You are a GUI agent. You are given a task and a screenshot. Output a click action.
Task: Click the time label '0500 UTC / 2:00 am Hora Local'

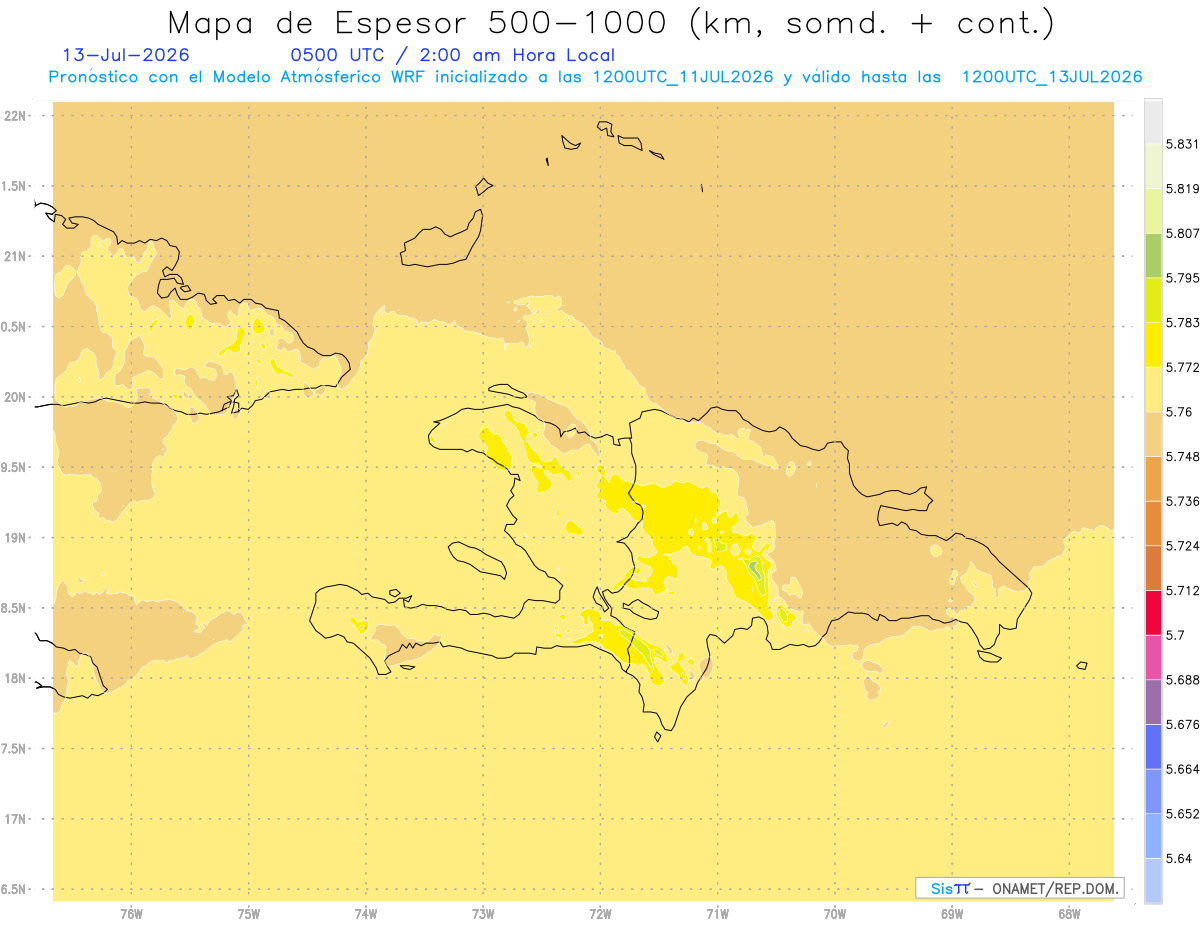pyautogui.click(x=452, y=55)
